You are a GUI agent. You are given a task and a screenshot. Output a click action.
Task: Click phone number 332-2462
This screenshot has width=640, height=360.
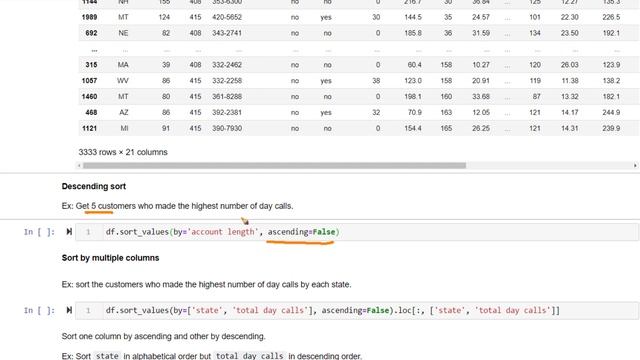click(x=227, y=65)
